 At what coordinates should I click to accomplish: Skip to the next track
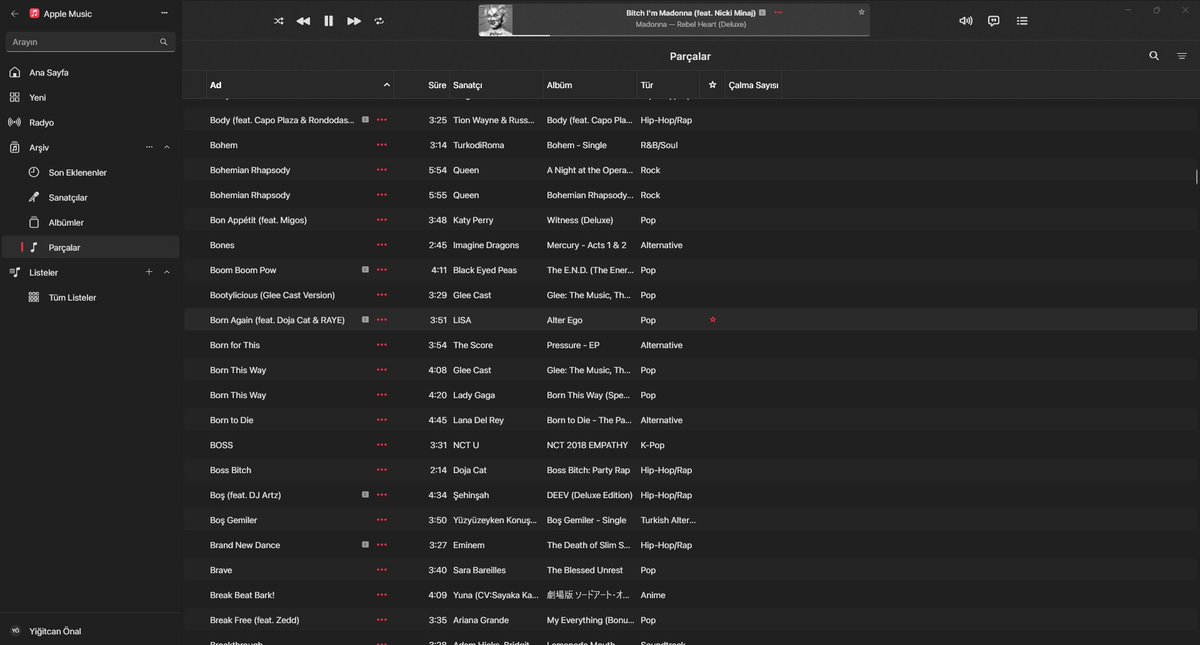point(354,21)
